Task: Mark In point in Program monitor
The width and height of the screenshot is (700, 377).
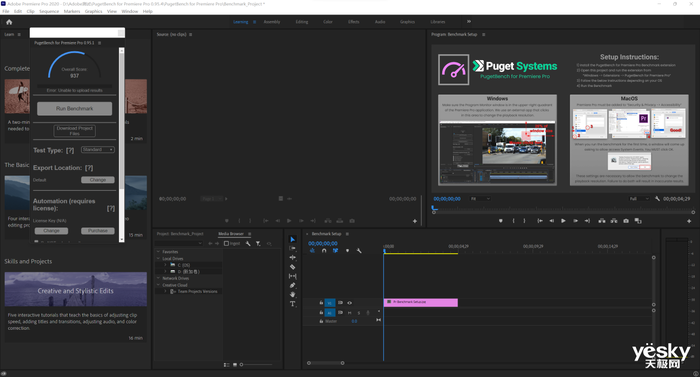Action: (x=513, y=221)
